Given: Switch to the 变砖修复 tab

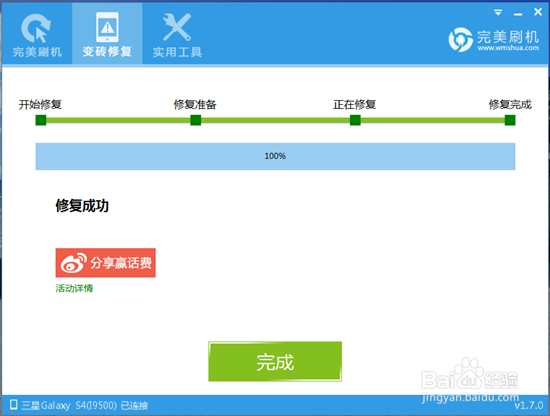Looking at the screenshot, I should pyautogui.click(x=107, y=34).
